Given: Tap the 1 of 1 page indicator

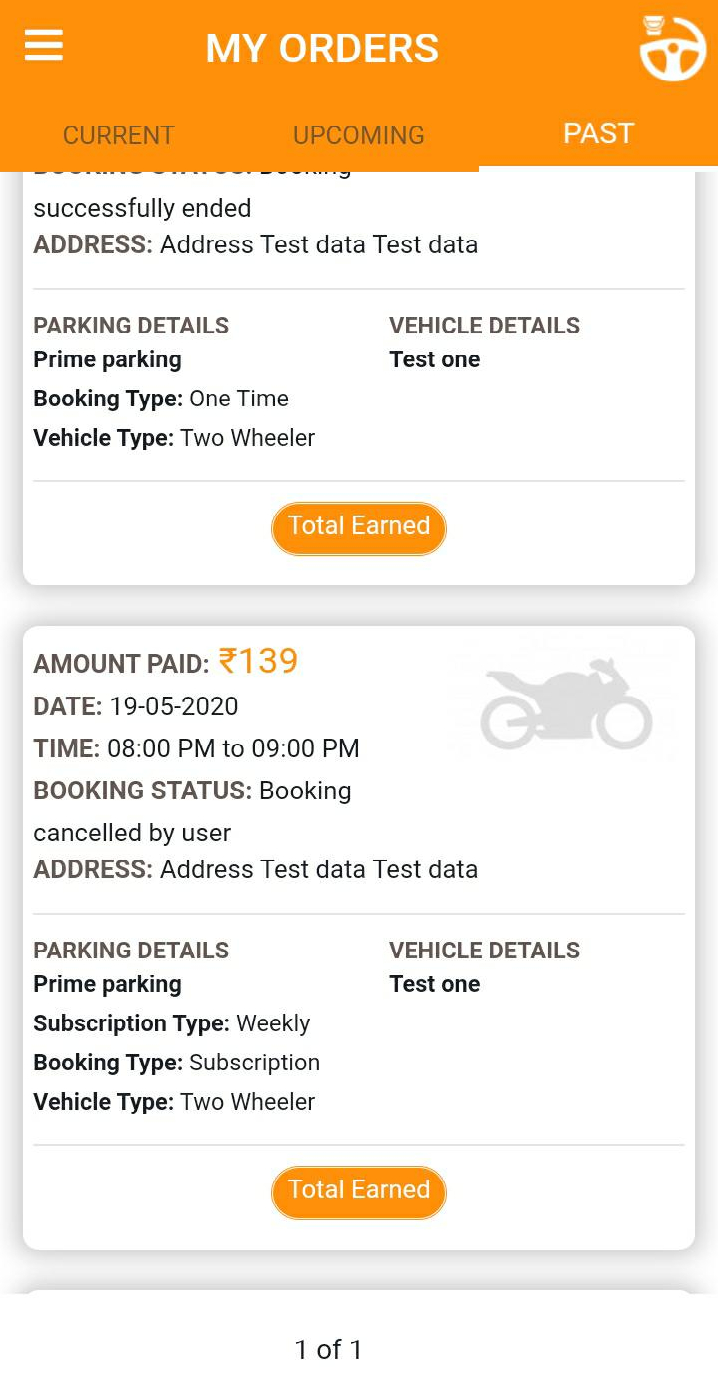Looking at the screenshot, I should [328, 1349].
